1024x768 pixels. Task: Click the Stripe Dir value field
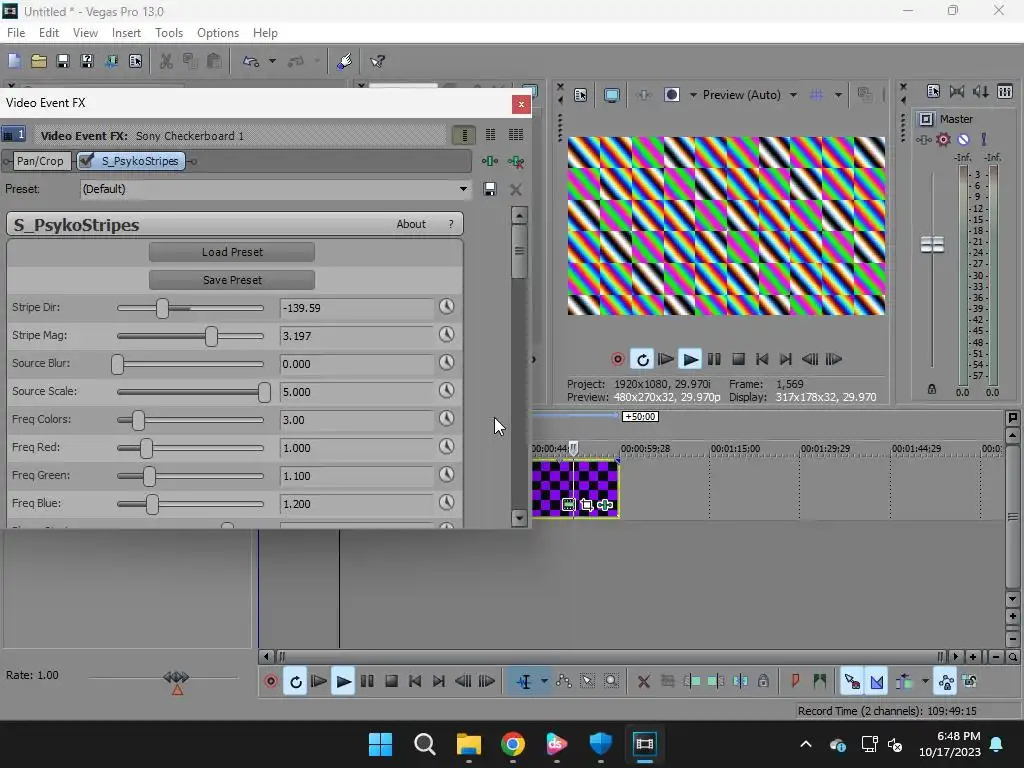point(357,308)
